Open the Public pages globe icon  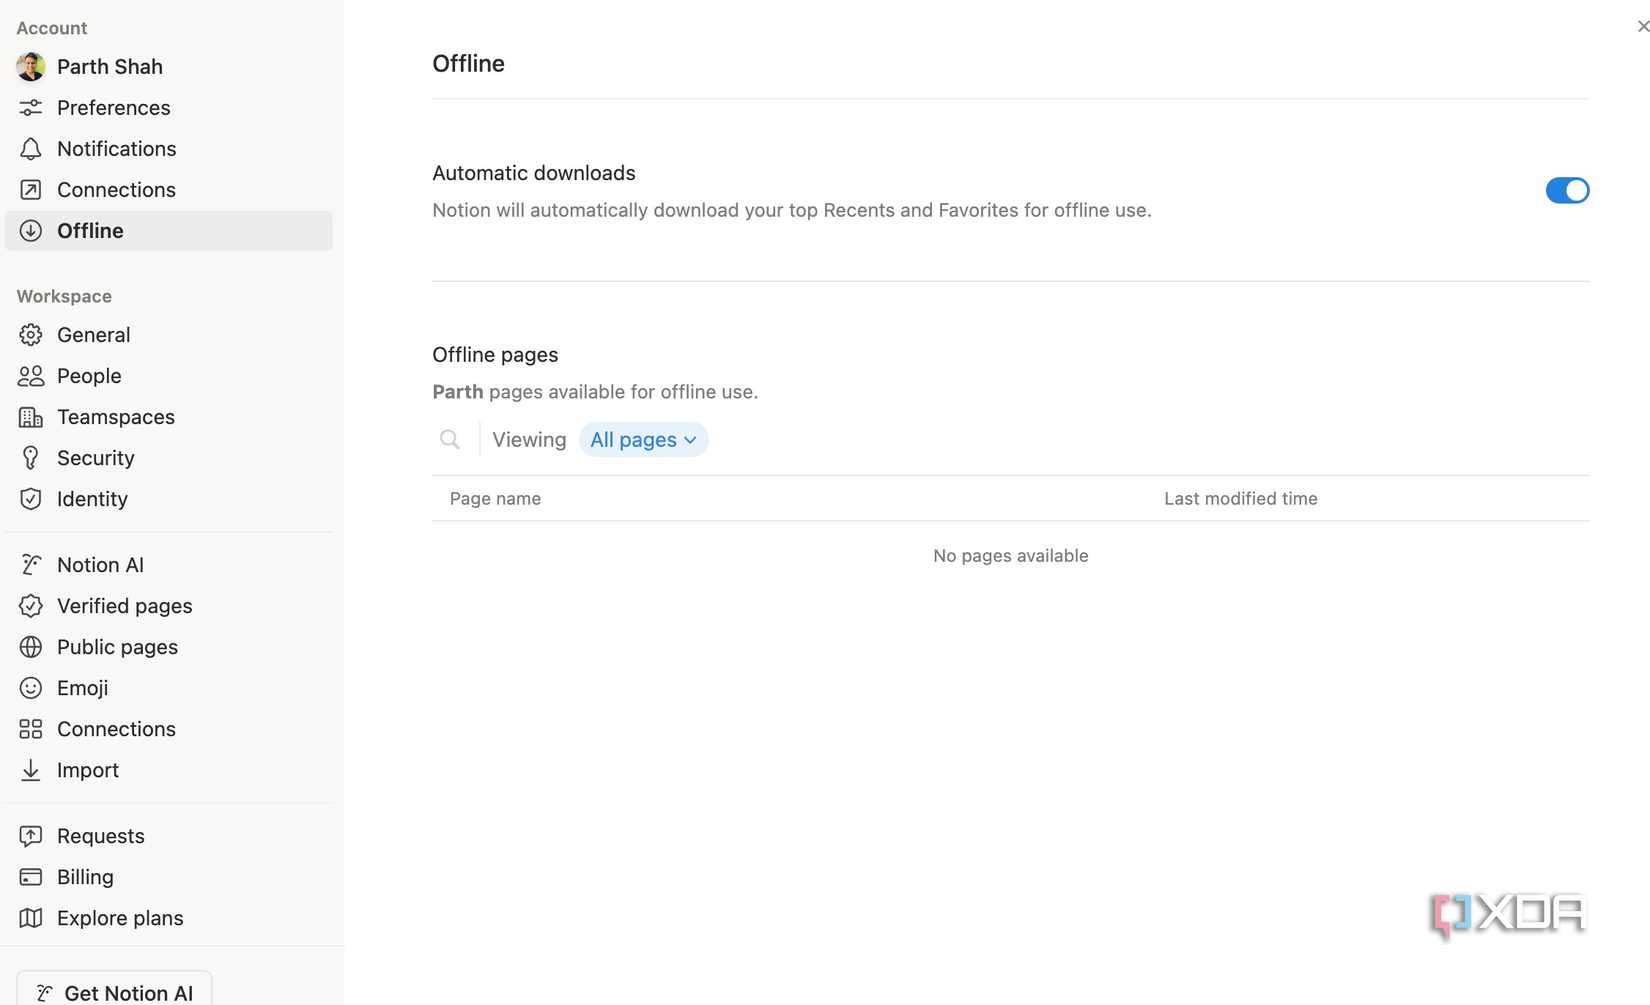pos(30,647)
